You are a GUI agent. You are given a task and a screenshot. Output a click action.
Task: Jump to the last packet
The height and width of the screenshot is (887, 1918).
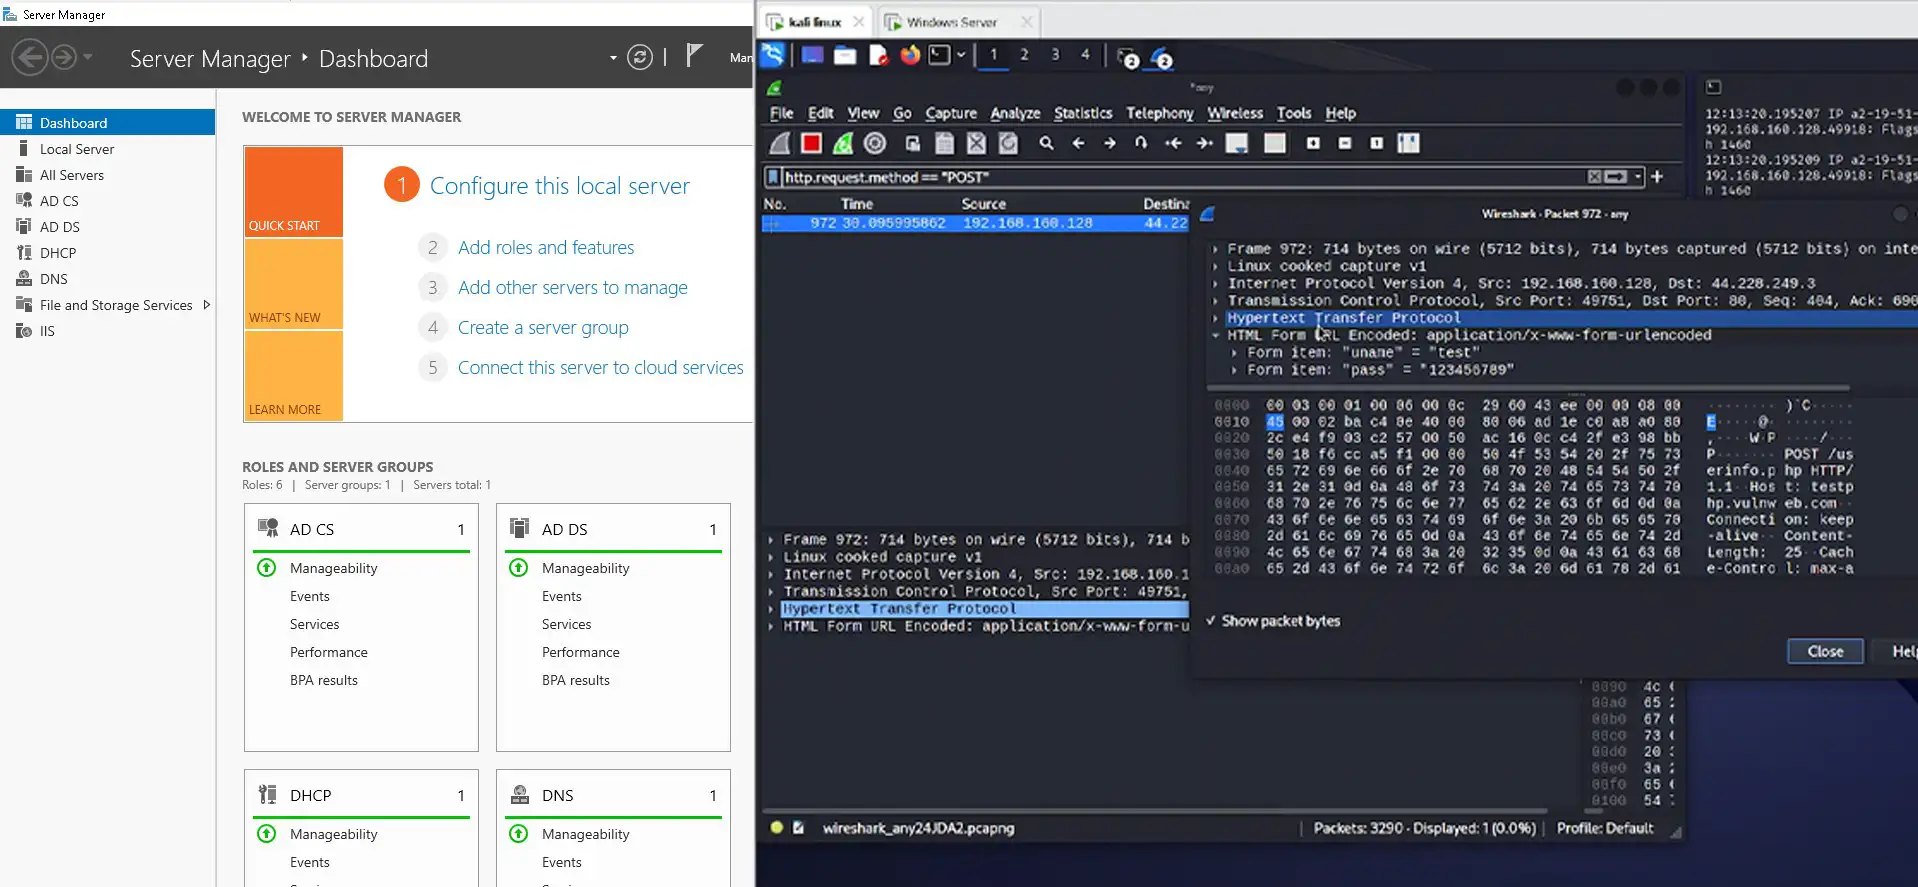(x=1205, y=144)
